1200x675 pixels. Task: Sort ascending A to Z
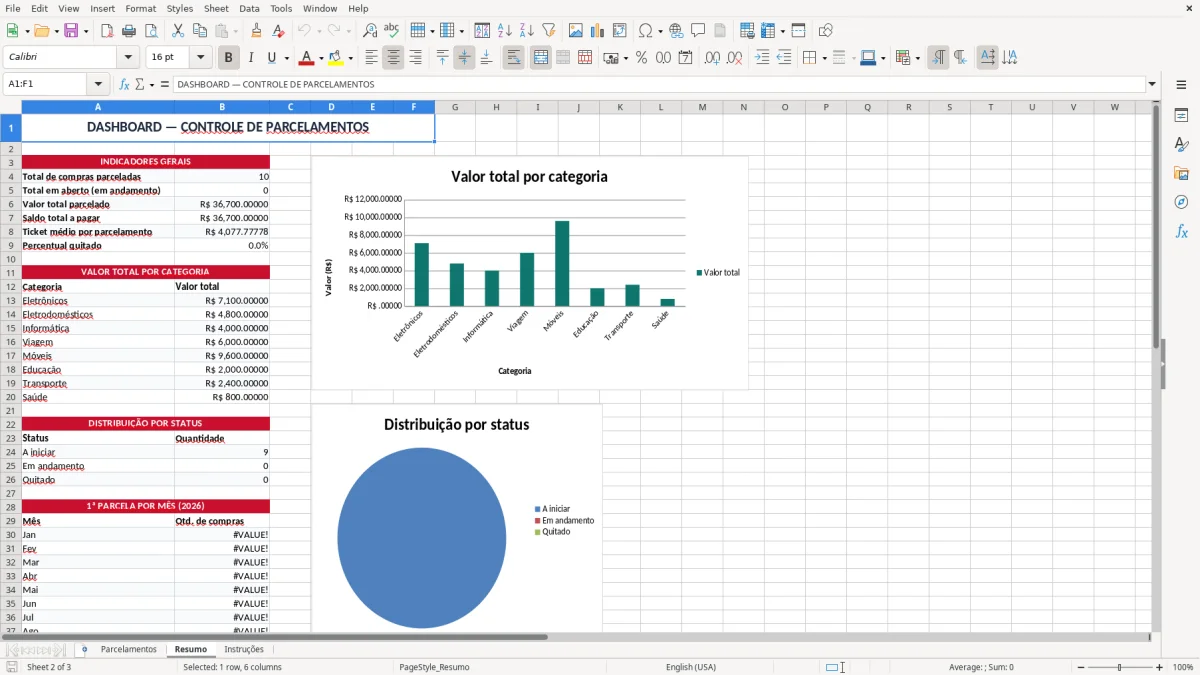505,31
